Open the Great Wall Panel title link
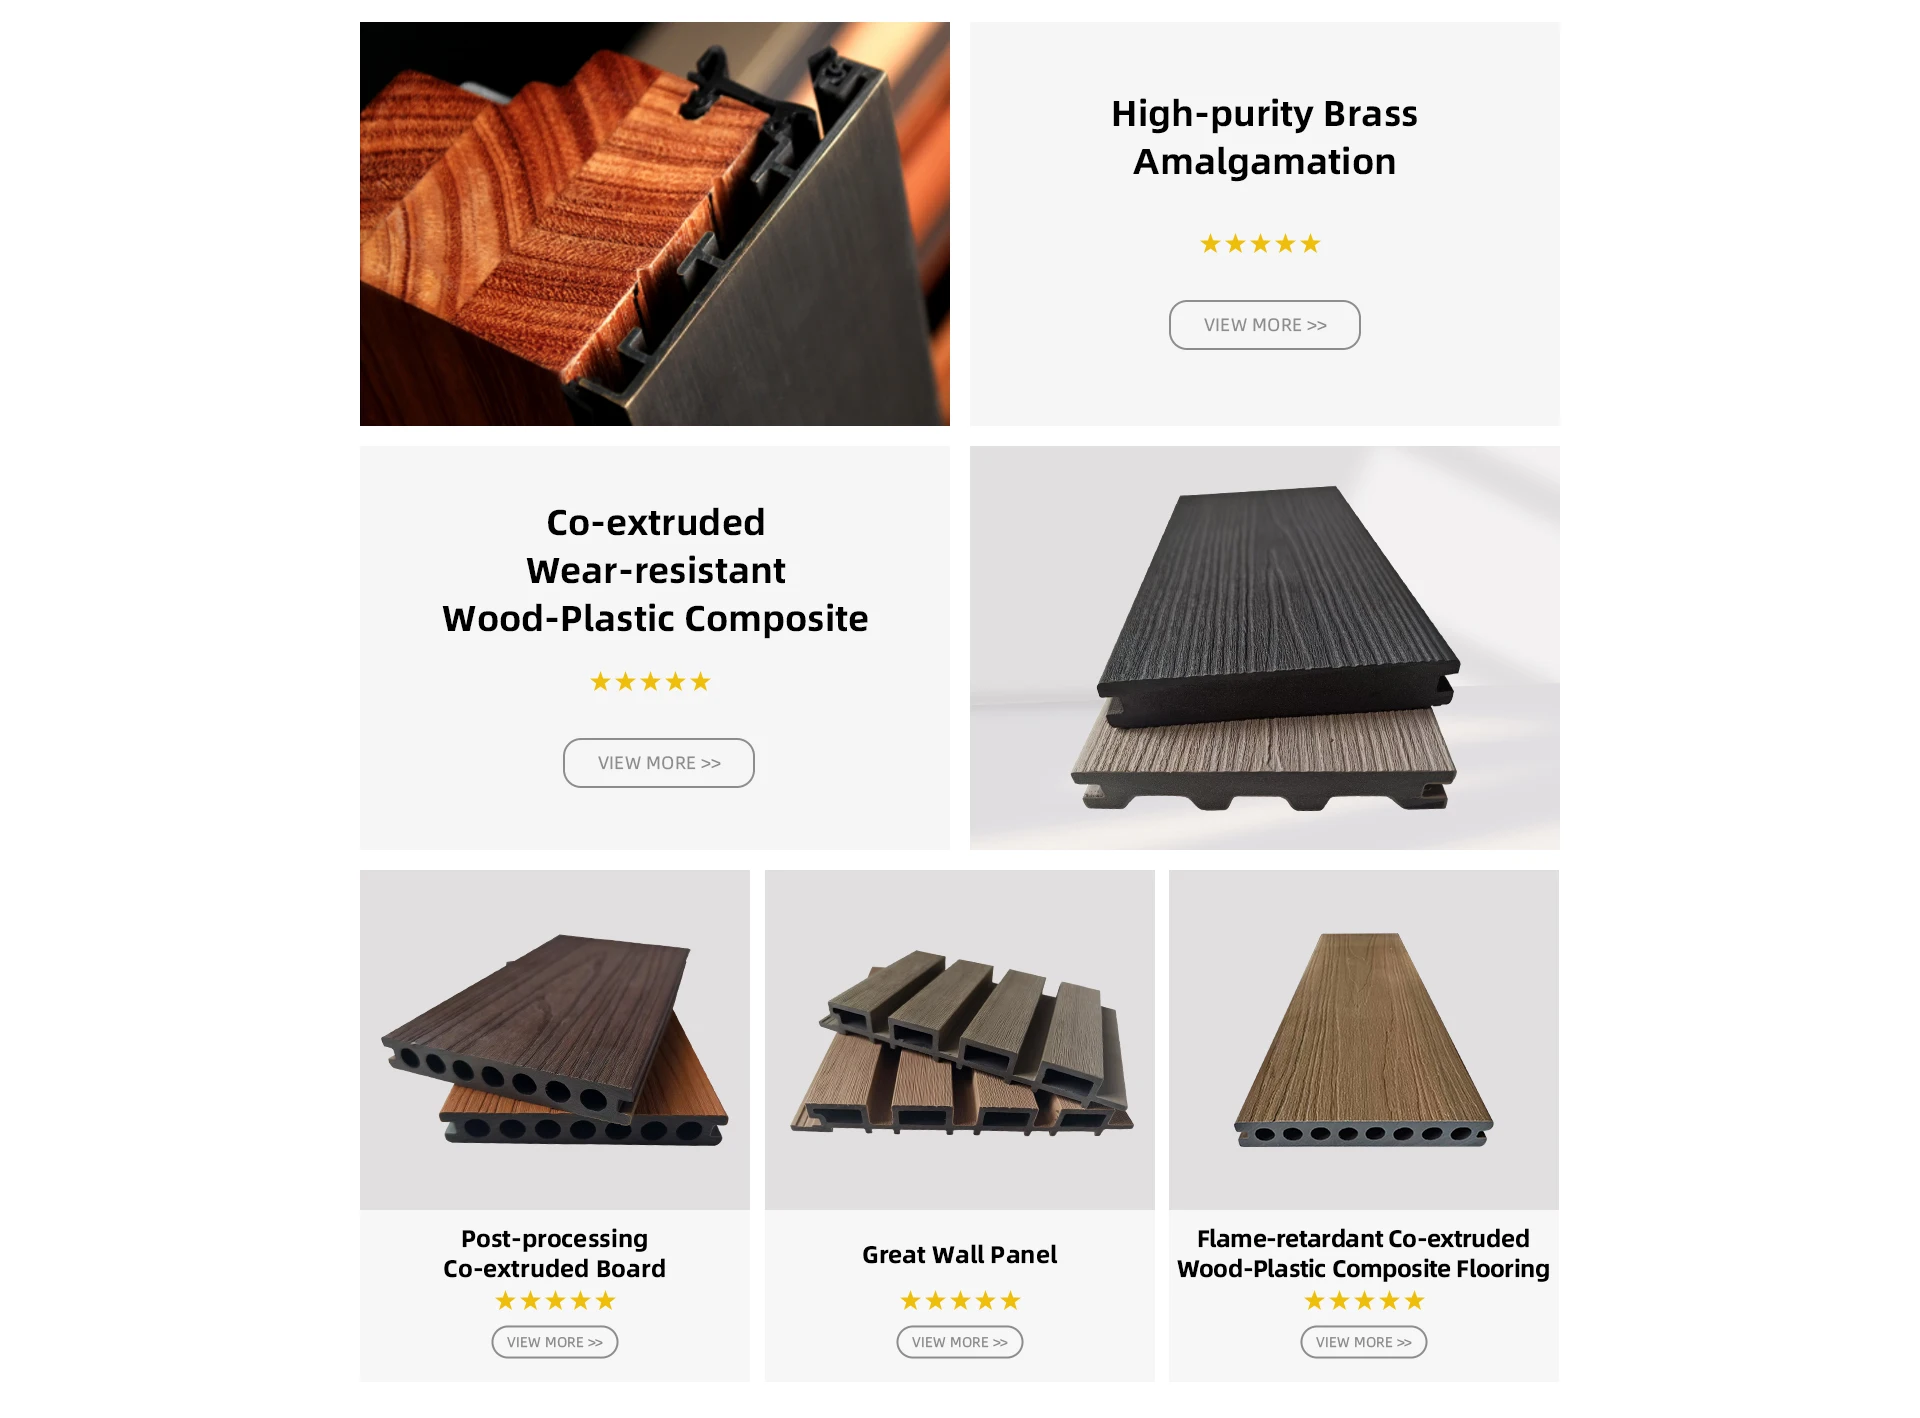This screenshot has width=1920, height=1418. point(959,1254)
